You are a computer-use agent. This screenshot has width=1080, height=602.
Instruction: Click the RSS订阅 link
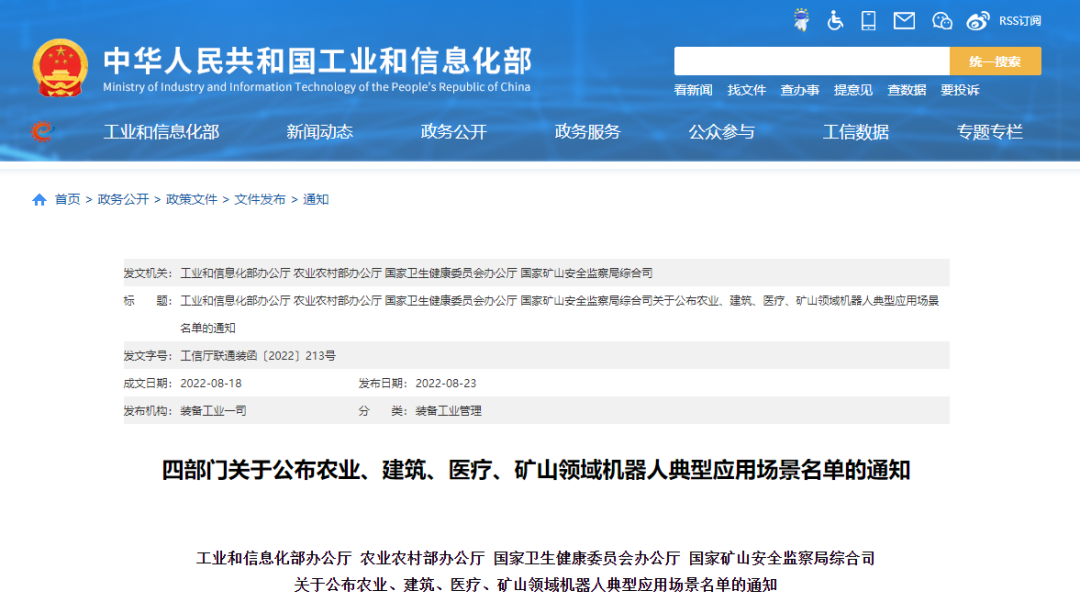(1020, 21)
